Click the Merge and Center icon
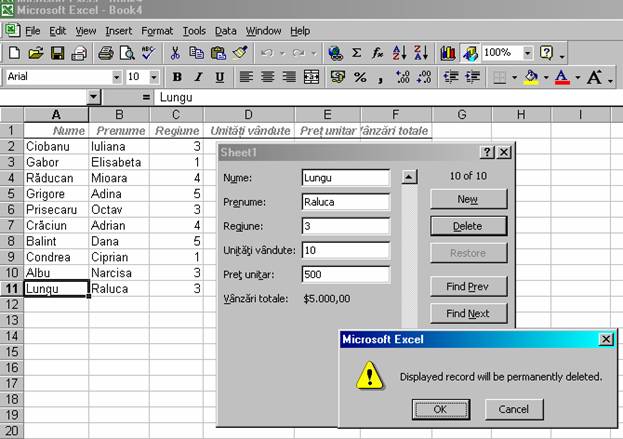 pyautogui.click(x=311, y=77)
